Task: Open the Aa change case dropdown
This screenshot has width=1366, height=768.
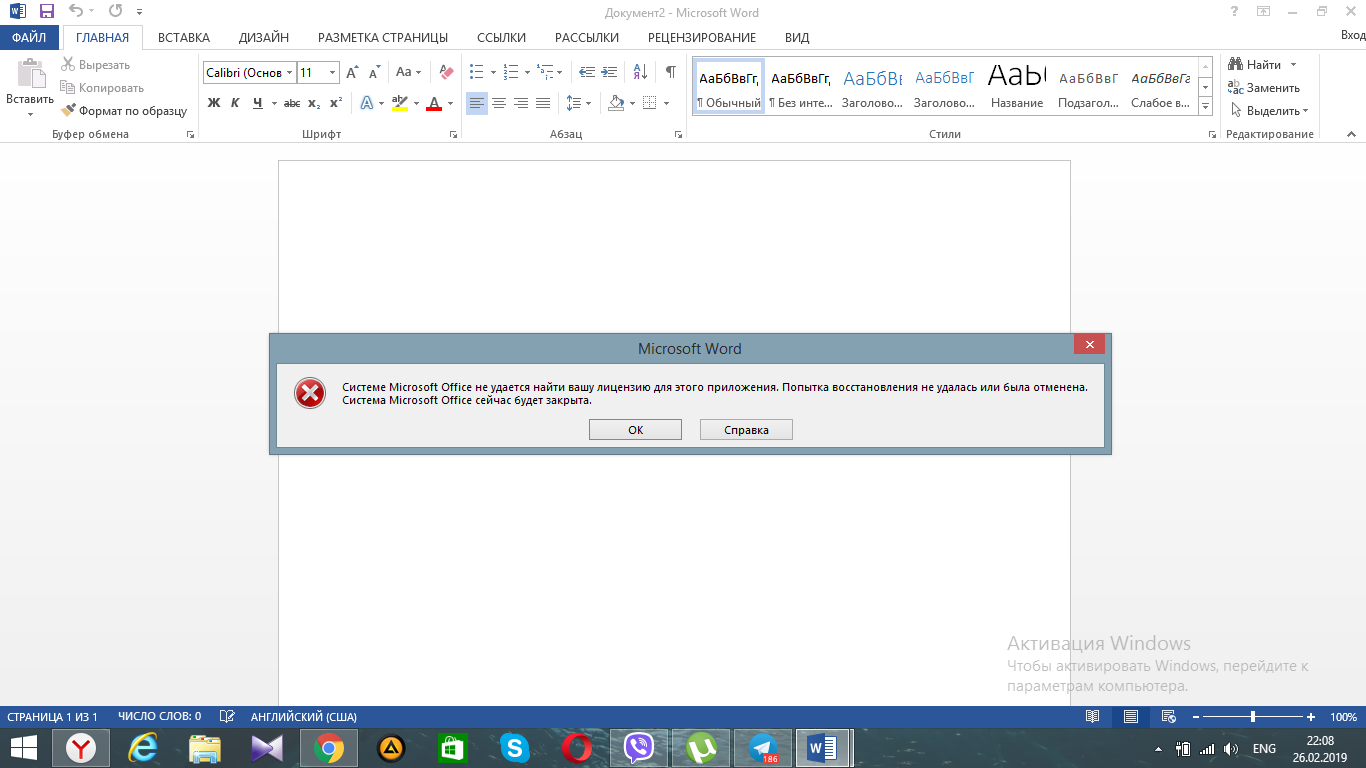Action: point(407,72)
